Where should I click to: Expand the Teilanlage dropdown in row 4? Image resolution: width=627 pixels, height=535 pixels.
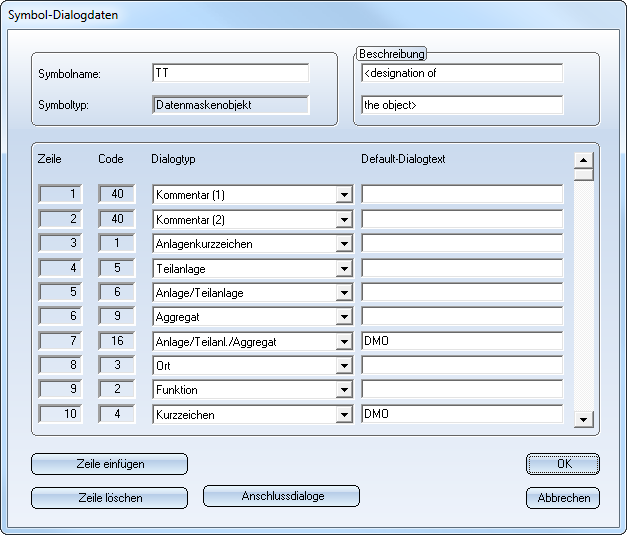[344, 269]
